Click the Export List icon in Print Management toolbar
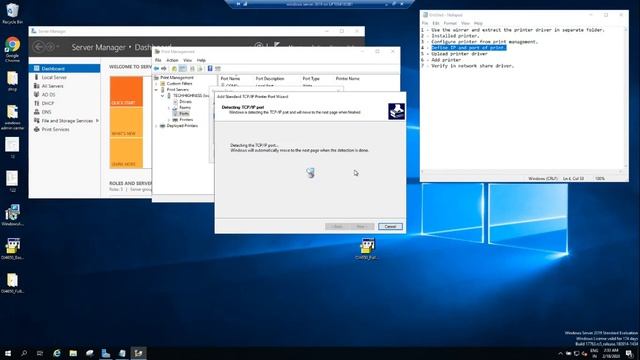Viewport: 640px width, 360px height. pyautogui.click(x=200, y=69)
